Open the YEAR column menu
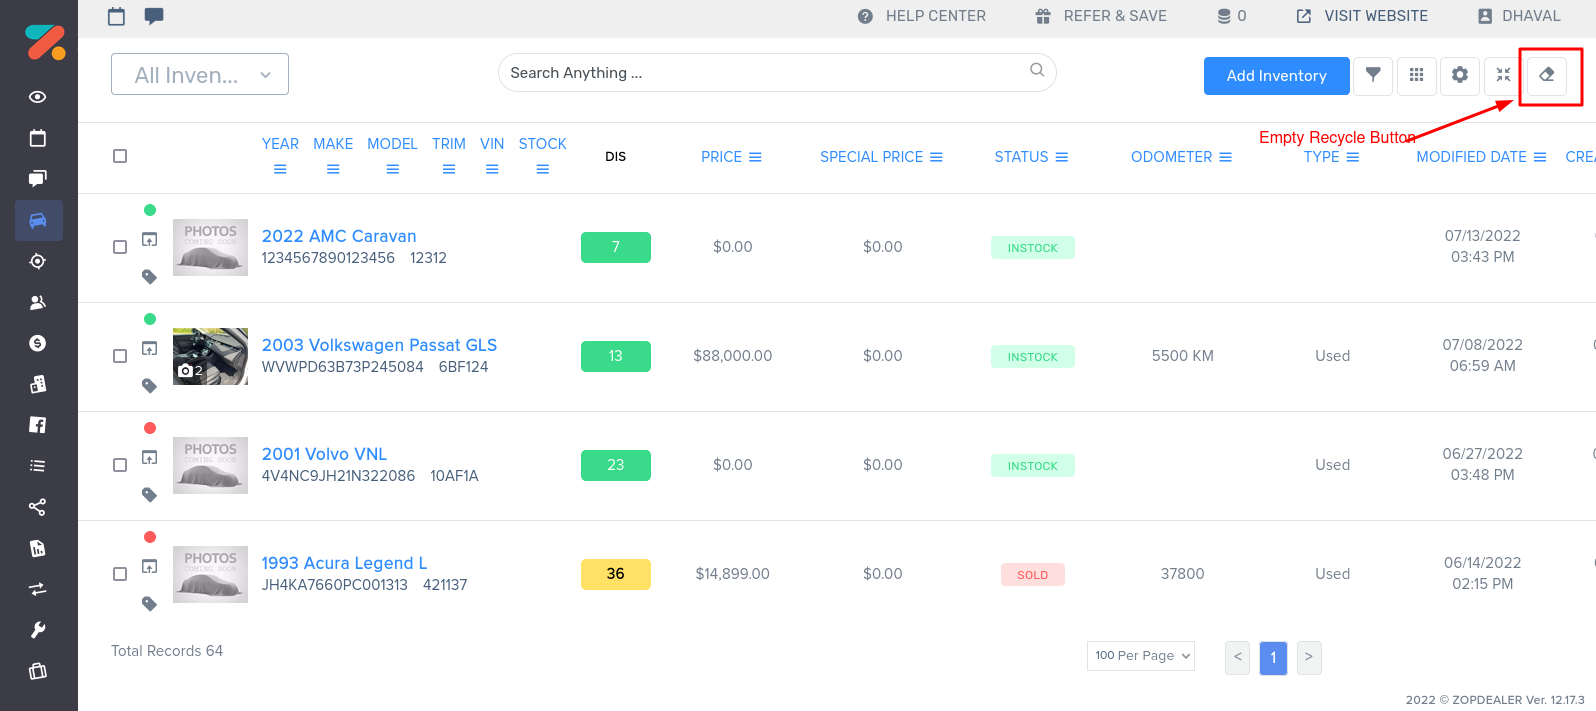This screenshot has height=711, width=1596. (280, 169)
